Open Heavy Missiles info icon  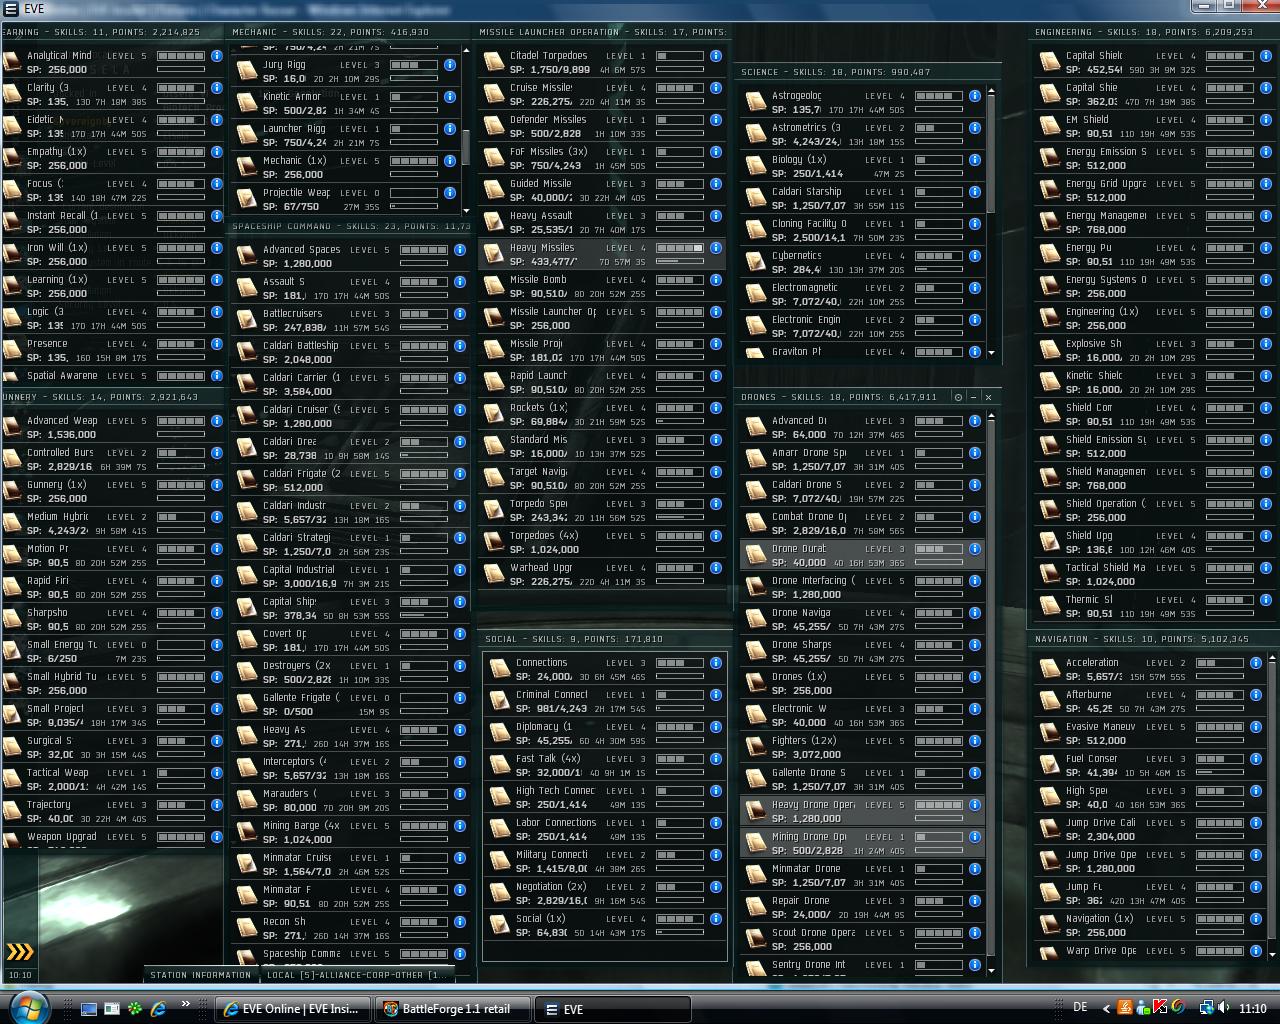[x=716, y=248]
